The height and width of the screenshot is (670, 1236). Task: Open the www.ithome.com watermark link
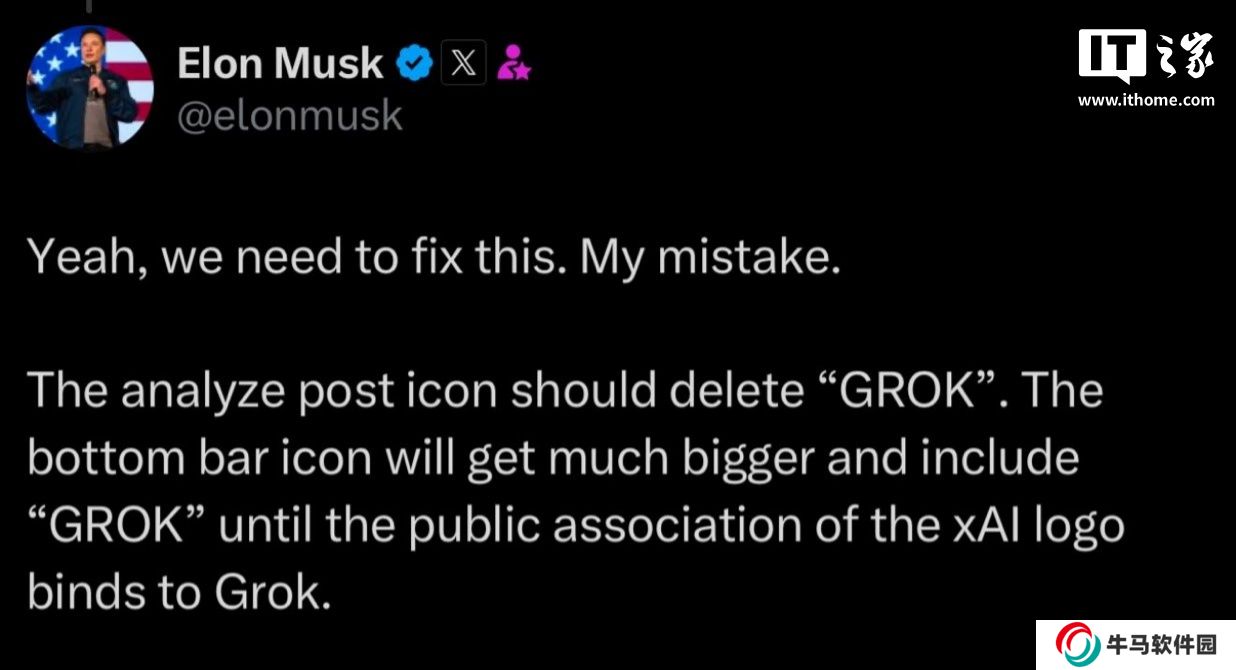click(1146, 100)
